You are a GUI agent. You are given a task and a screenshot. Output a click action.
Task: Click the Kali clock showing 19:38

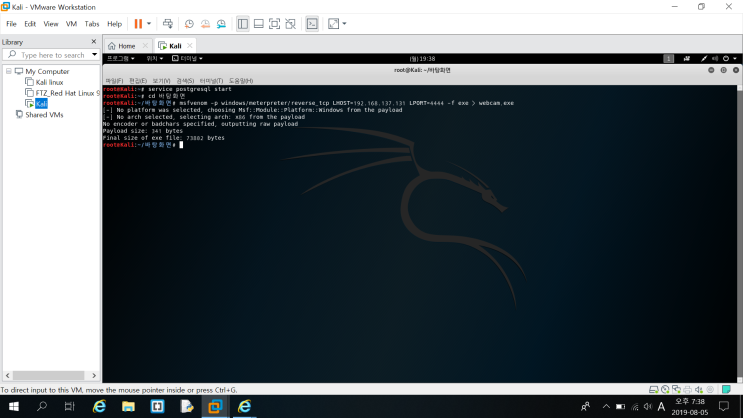[x=422, y=59]
